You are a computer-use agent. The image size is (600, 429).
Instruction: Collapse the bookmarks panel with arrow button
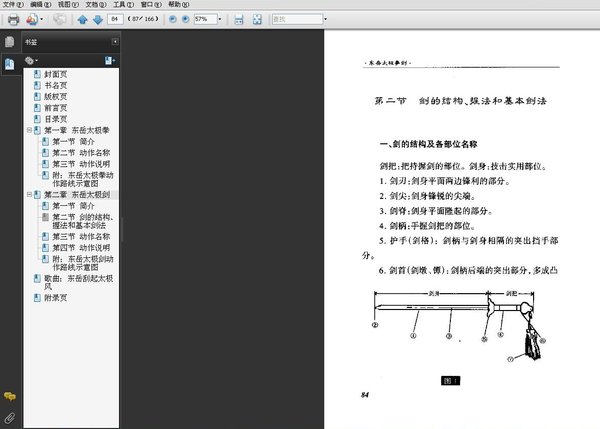[115, 41]
